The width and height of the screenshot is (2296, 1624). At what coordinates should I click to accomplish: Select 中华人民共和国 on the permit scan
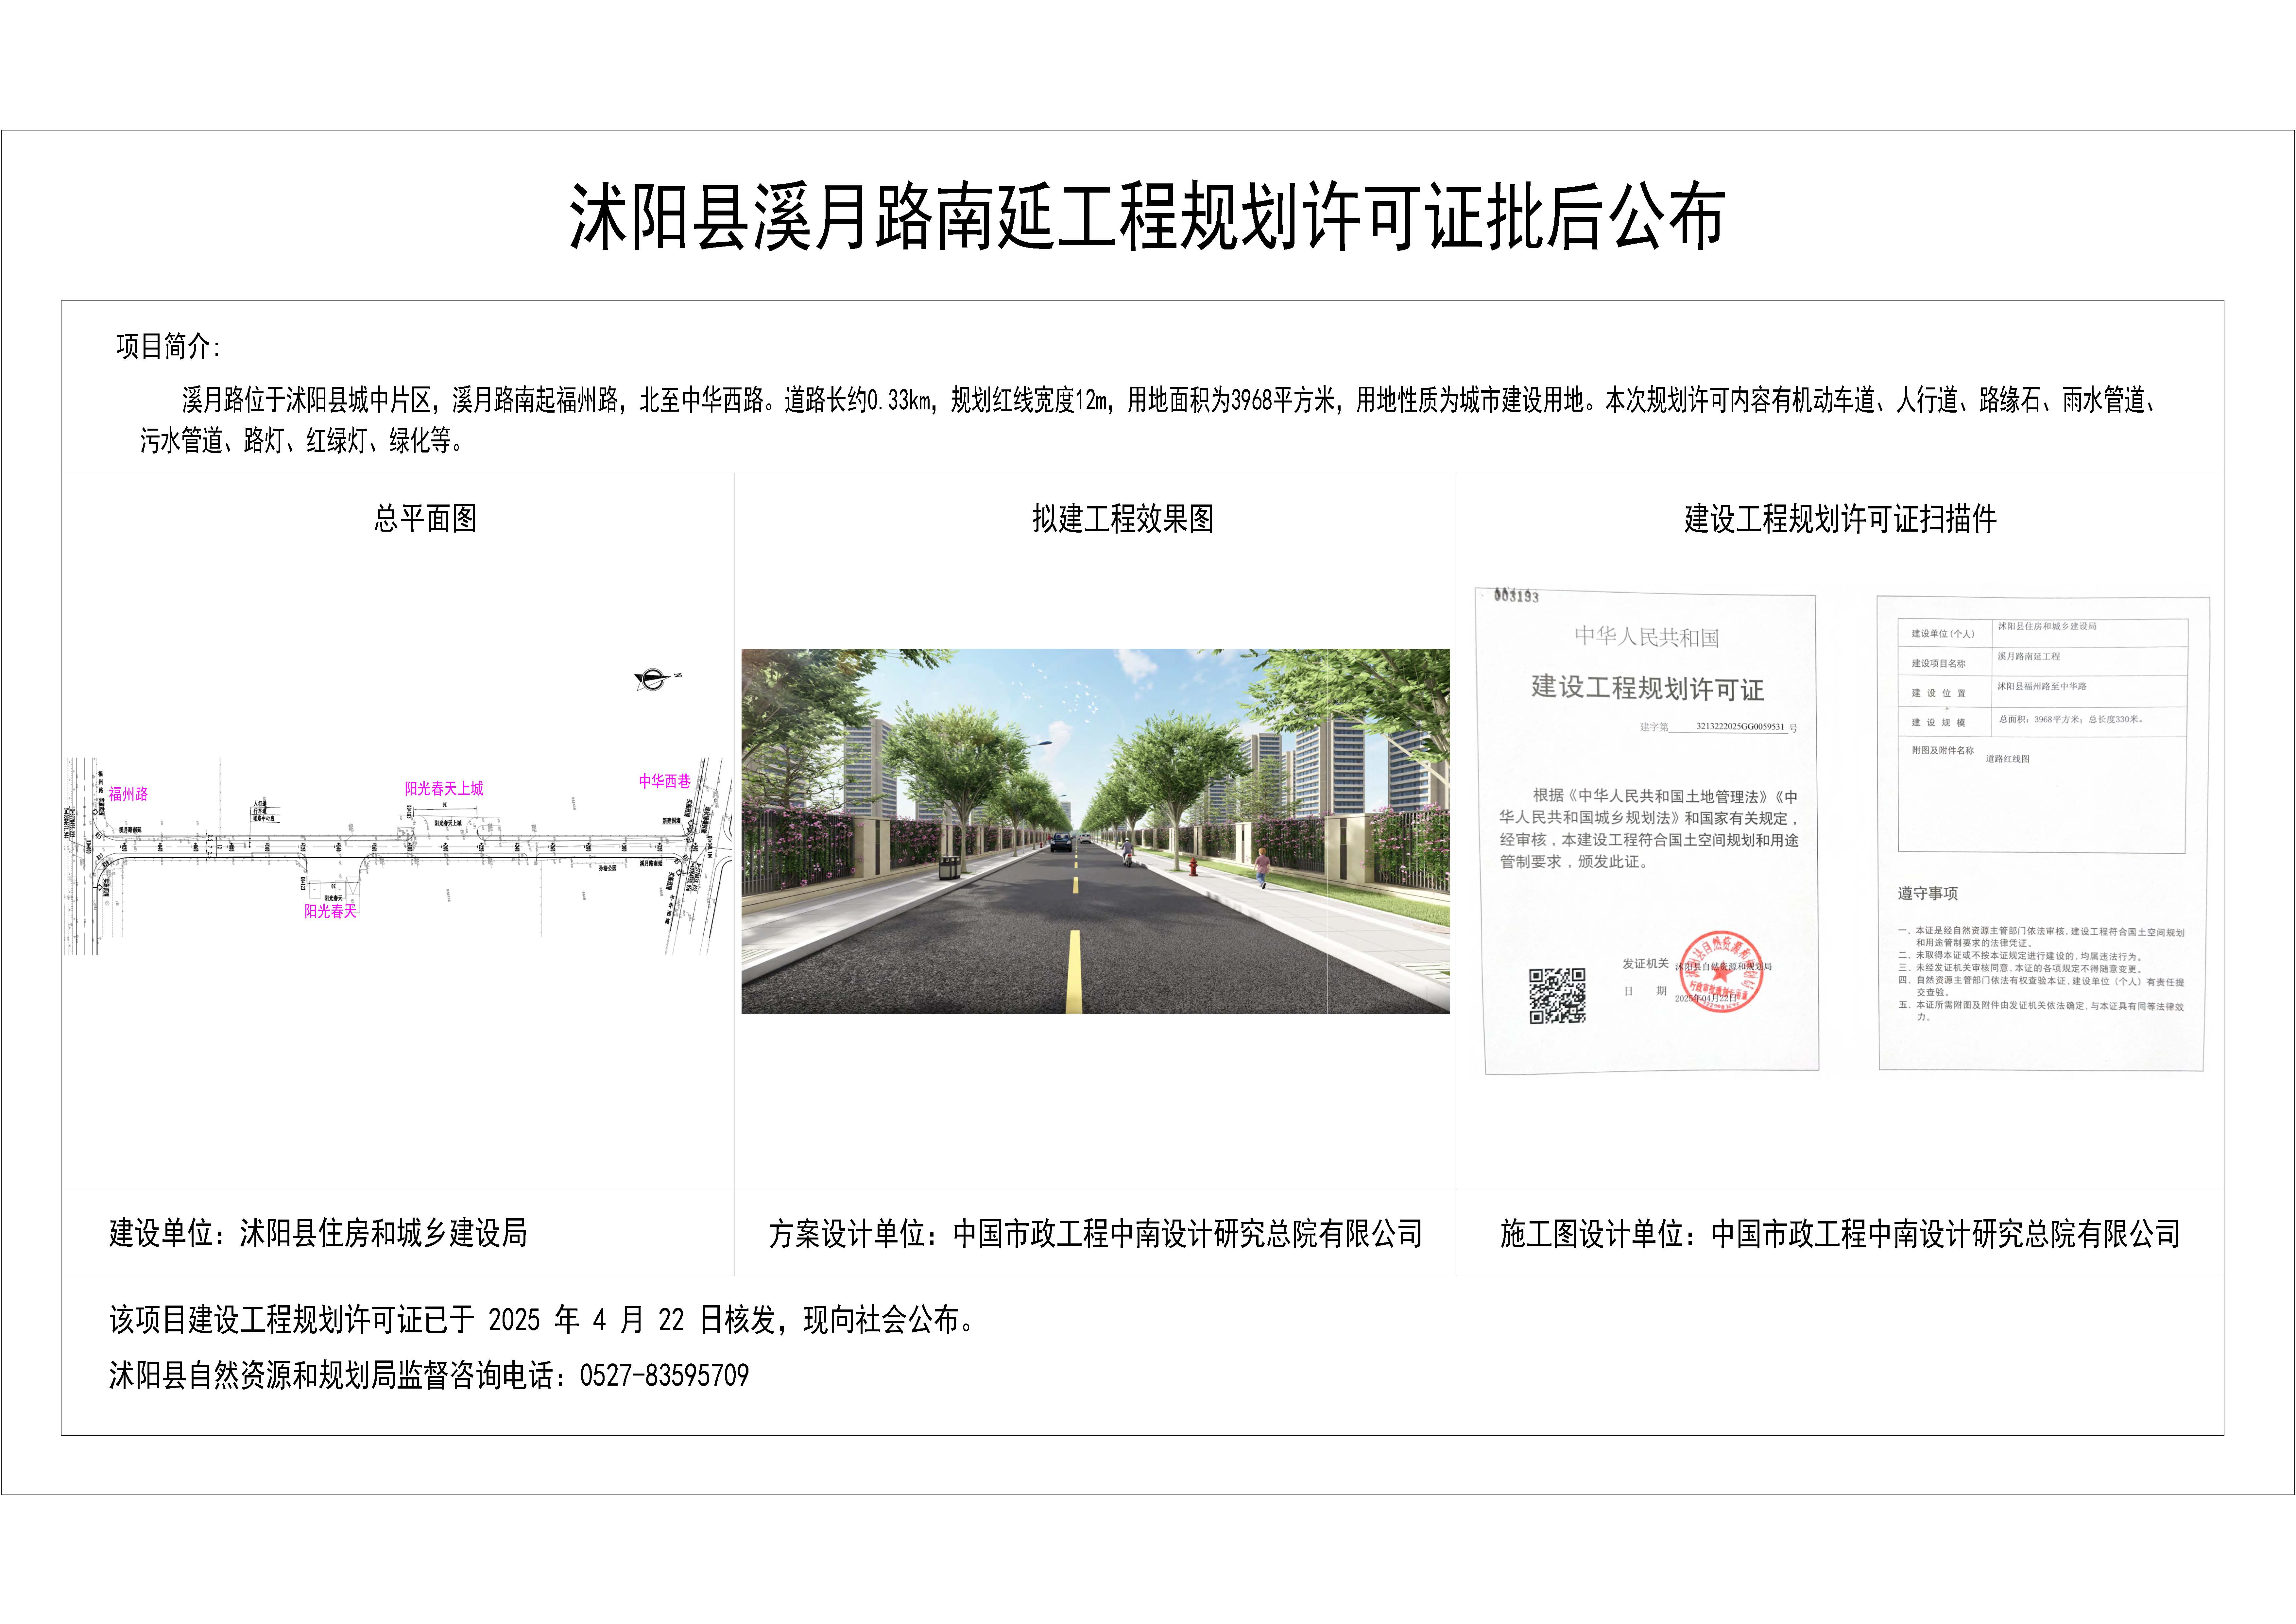pos(1647,637)
